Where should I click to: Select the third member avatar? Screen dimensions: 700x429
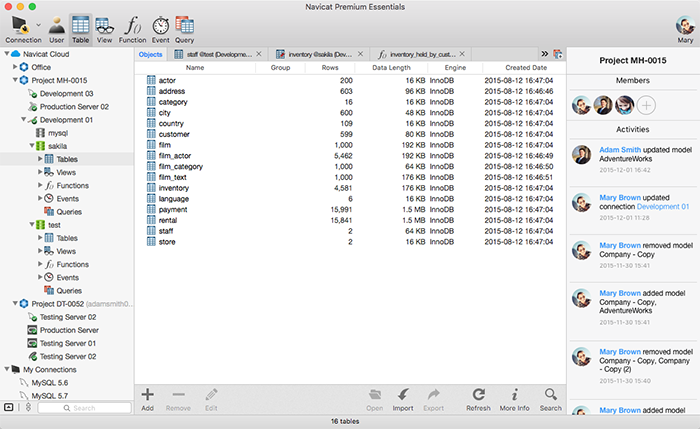pos(624,105)
